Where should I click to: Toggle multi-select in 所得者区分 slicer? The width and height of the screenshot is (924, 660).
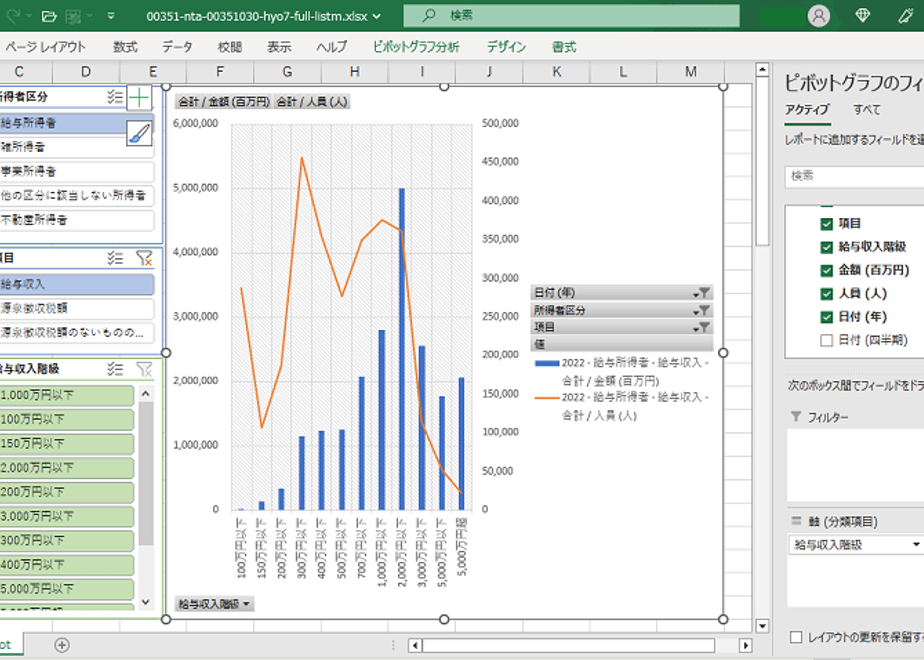(115, 97)
